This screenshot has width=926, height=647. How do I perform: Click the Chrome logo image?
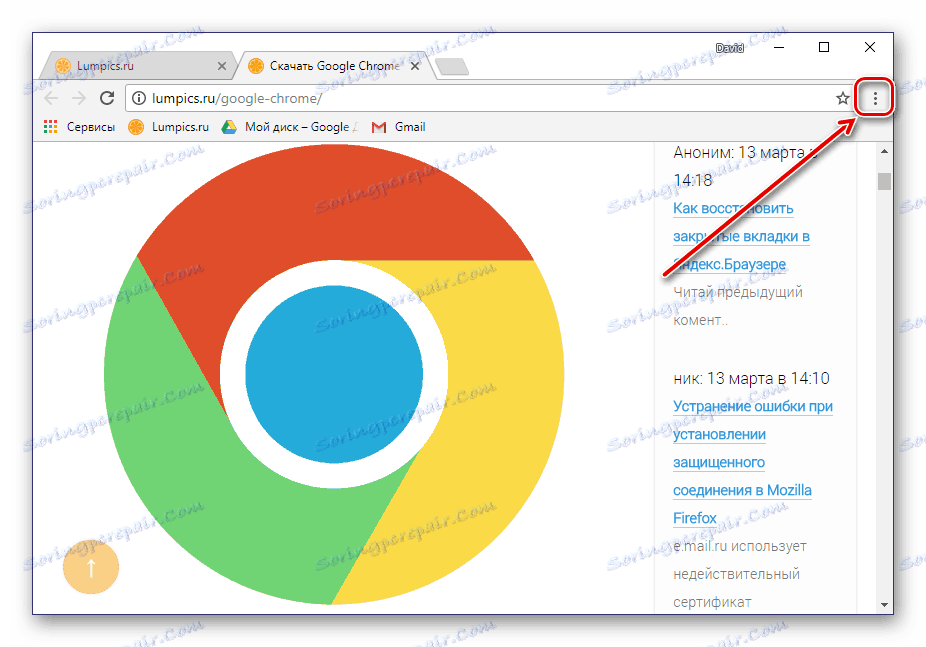click(x=334, y=374)
